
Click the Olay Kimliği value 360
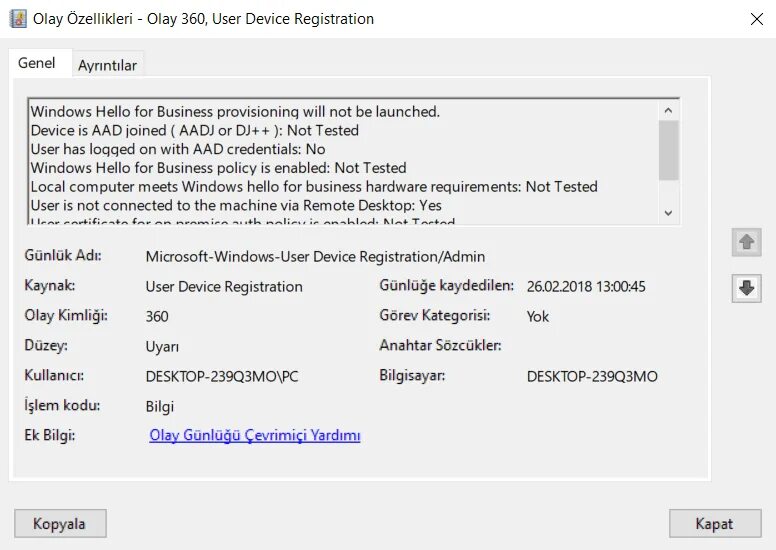coord(157,317)
